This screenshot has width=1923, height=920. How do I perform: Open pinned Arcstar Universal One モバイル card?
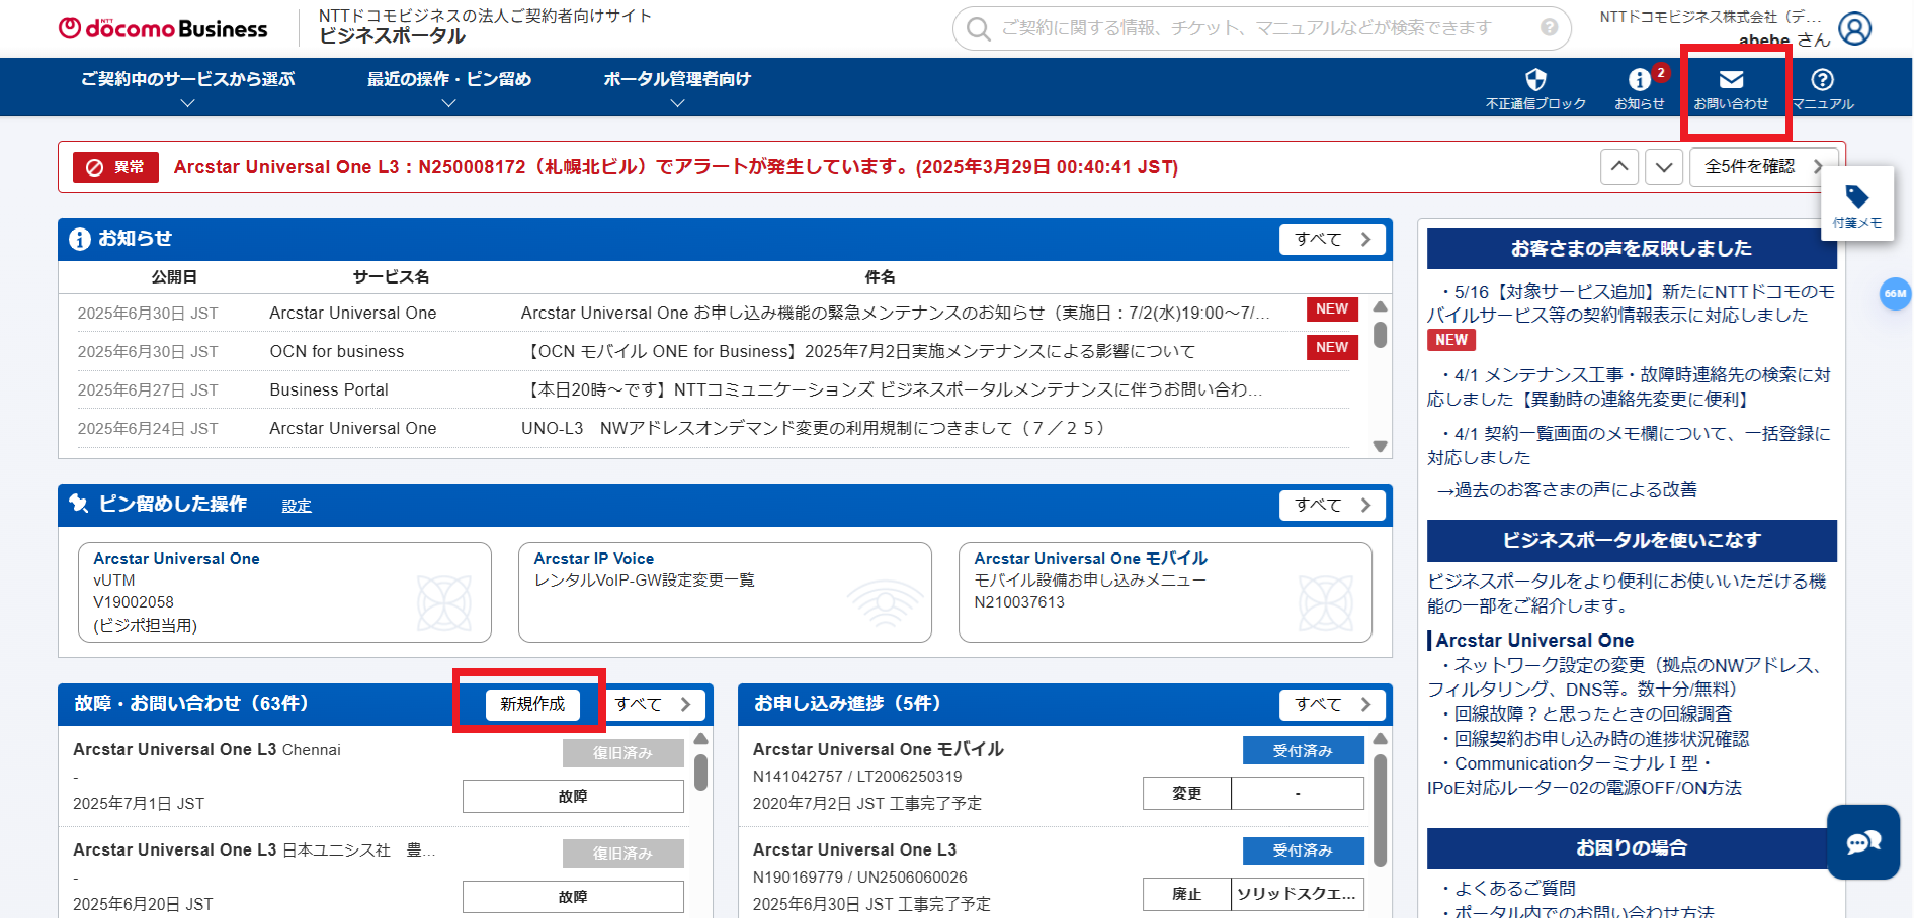click(x=1166, y=593)
